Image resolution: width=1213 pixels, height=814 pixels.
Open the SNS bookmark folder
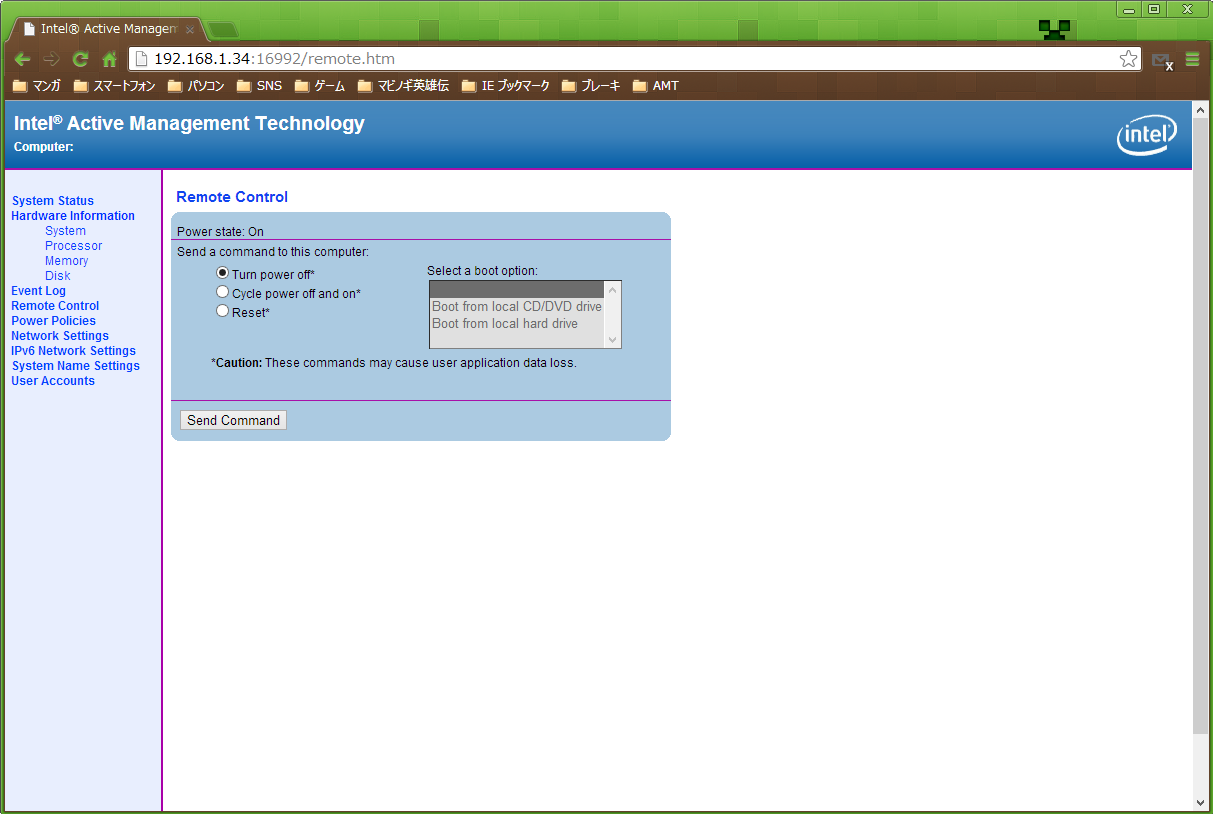click(x=260, y=86)
